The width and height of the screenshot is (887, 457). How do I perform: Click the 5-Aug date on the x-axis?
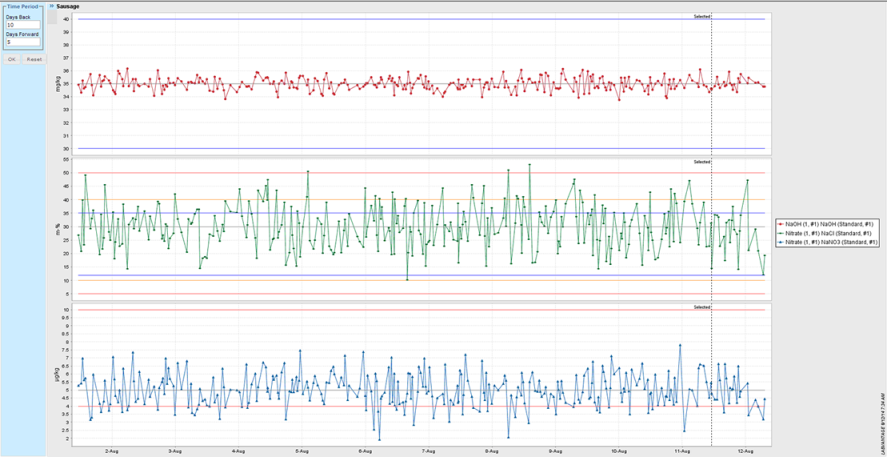302,451
